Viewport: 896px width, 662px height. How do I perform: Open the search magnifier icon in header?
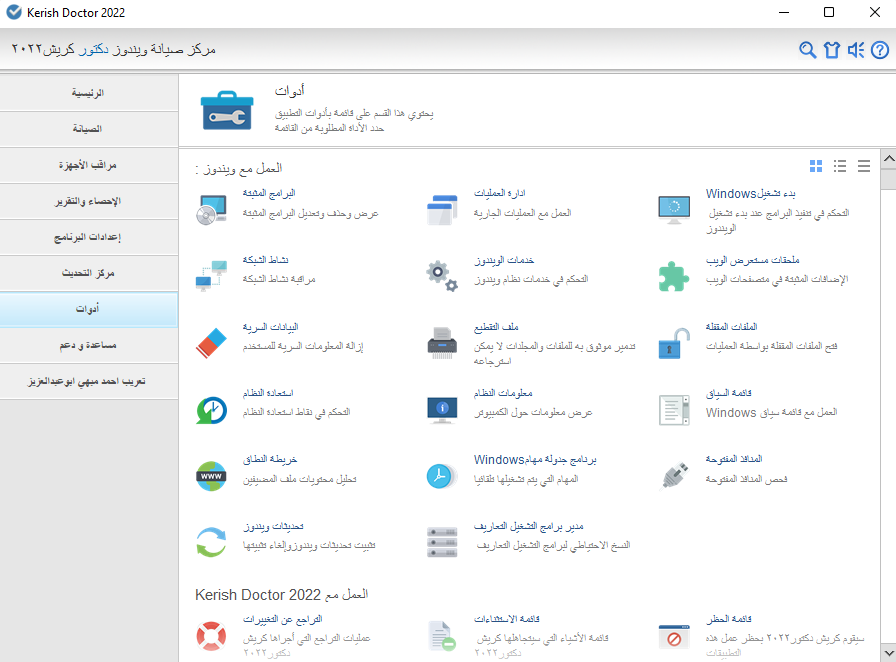pos(807,50)
